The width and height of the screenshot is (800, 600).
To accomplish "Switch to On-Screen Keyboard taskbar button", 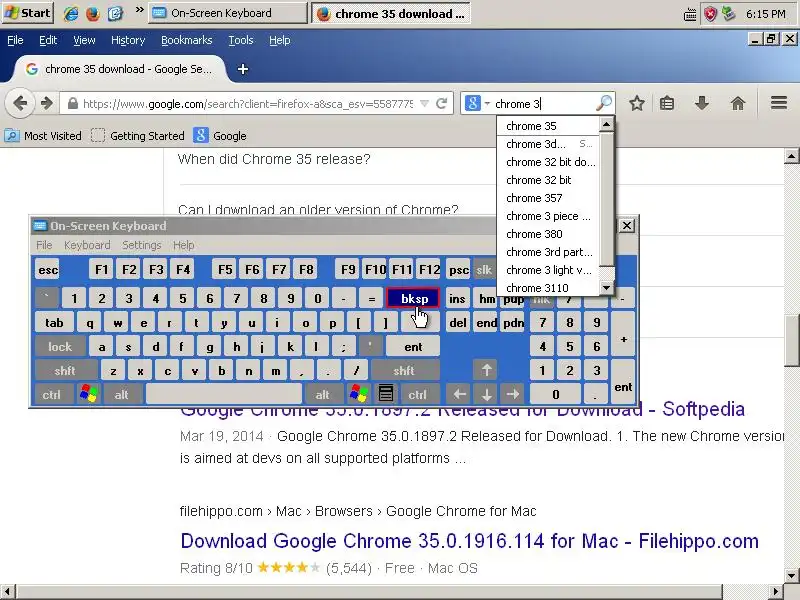I will [x=228, y=13].
